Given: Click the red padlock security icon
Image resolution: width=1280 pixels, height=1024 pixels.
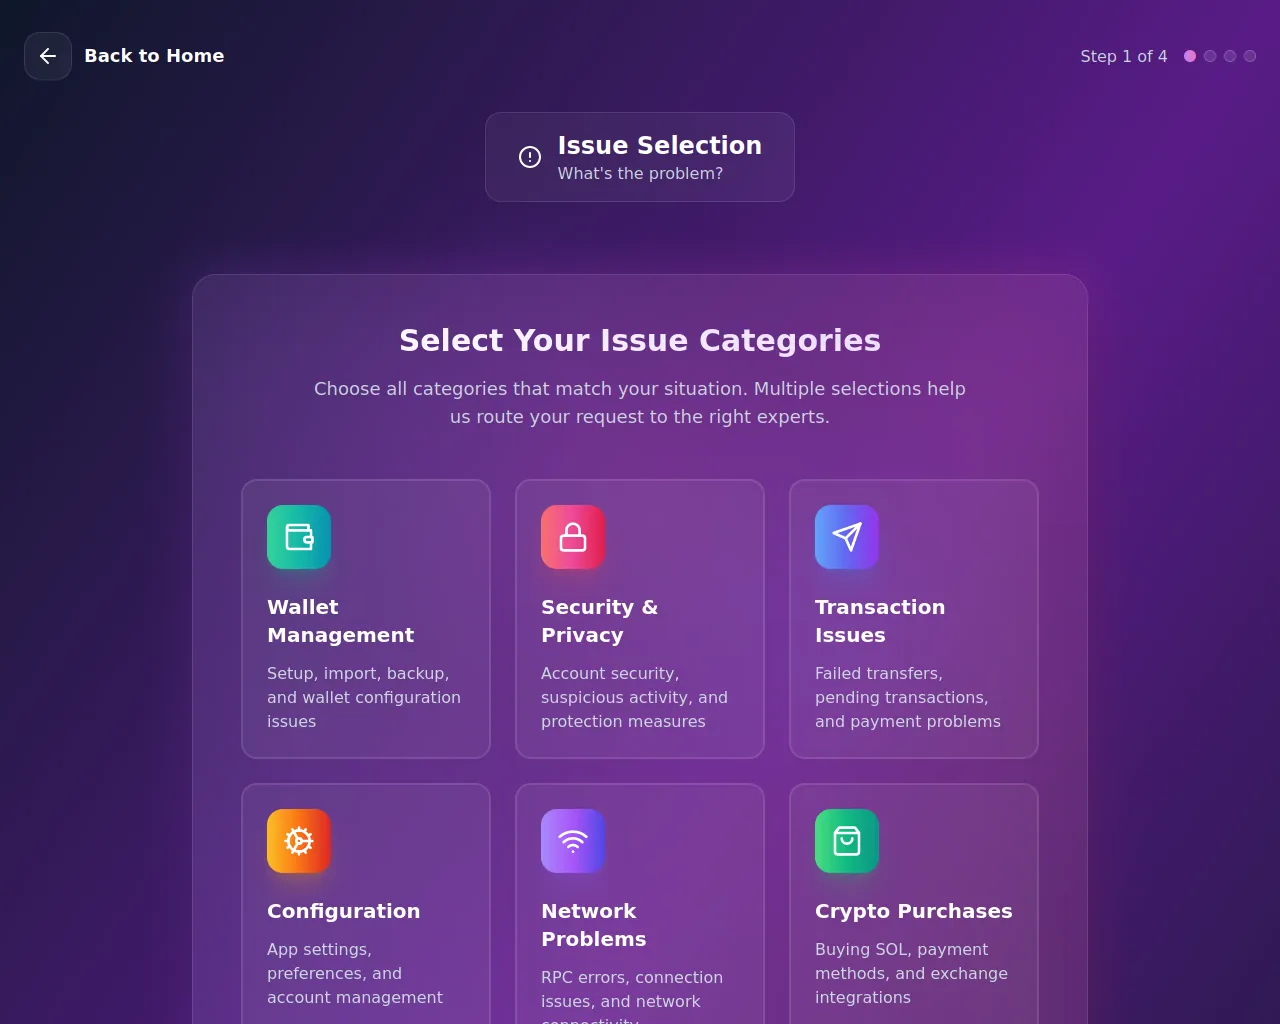Looking at the screenshot, I should point(573,537).
